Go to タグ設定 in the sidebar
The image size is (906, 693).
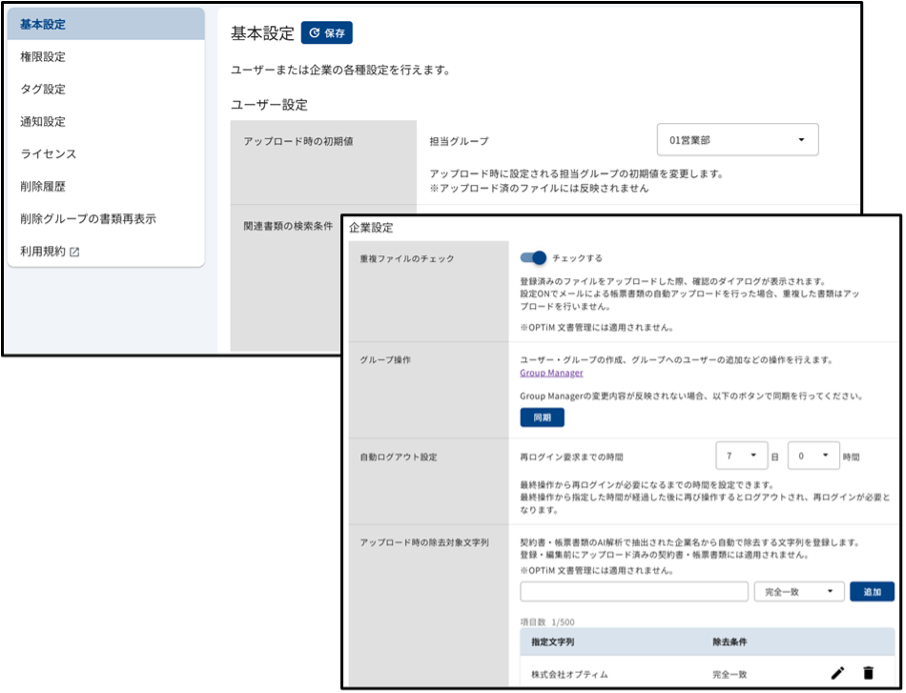[43, 89]
